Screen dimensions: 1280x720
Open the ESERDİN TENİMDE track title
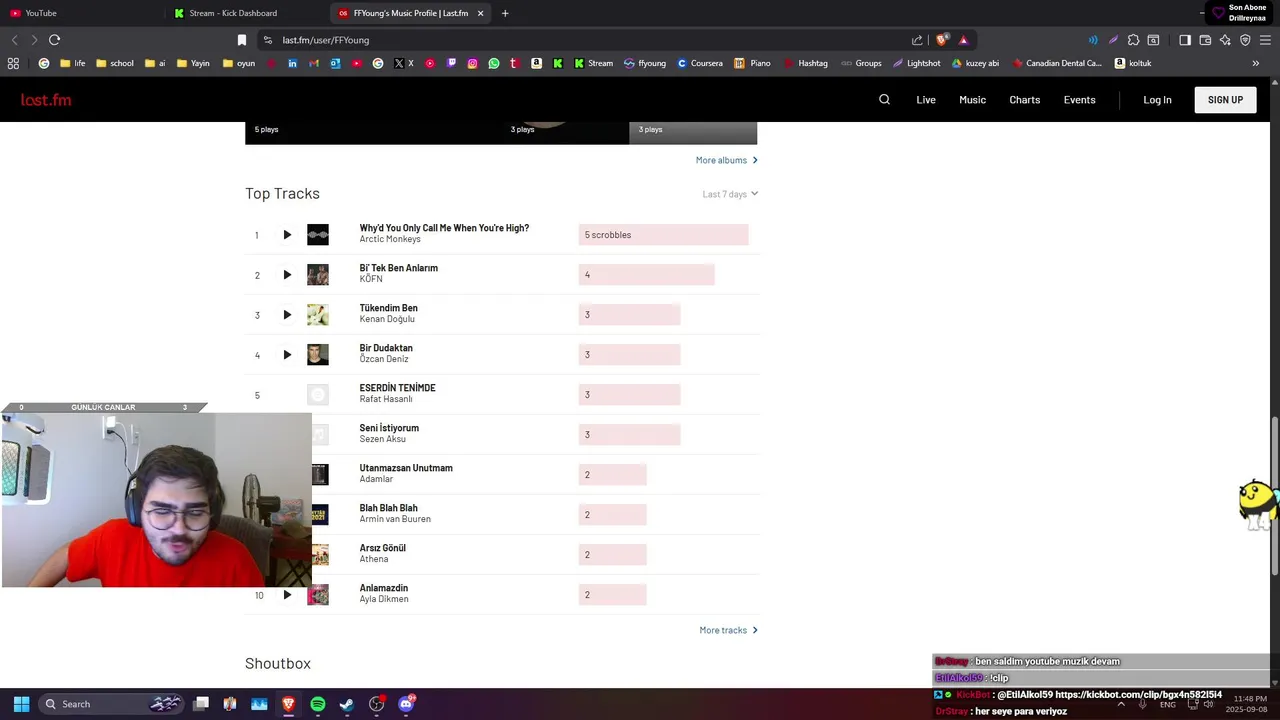point(397,388)
